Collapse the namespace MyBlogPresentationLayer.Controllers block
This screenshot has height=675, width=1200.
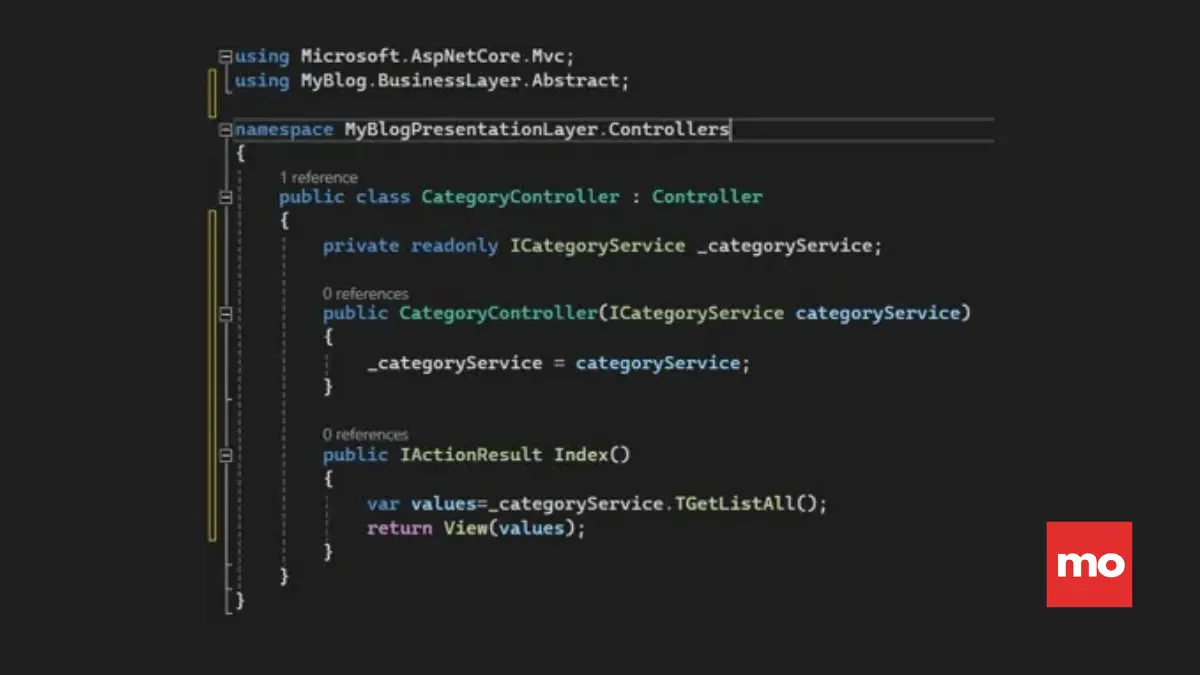coord(226,130)
